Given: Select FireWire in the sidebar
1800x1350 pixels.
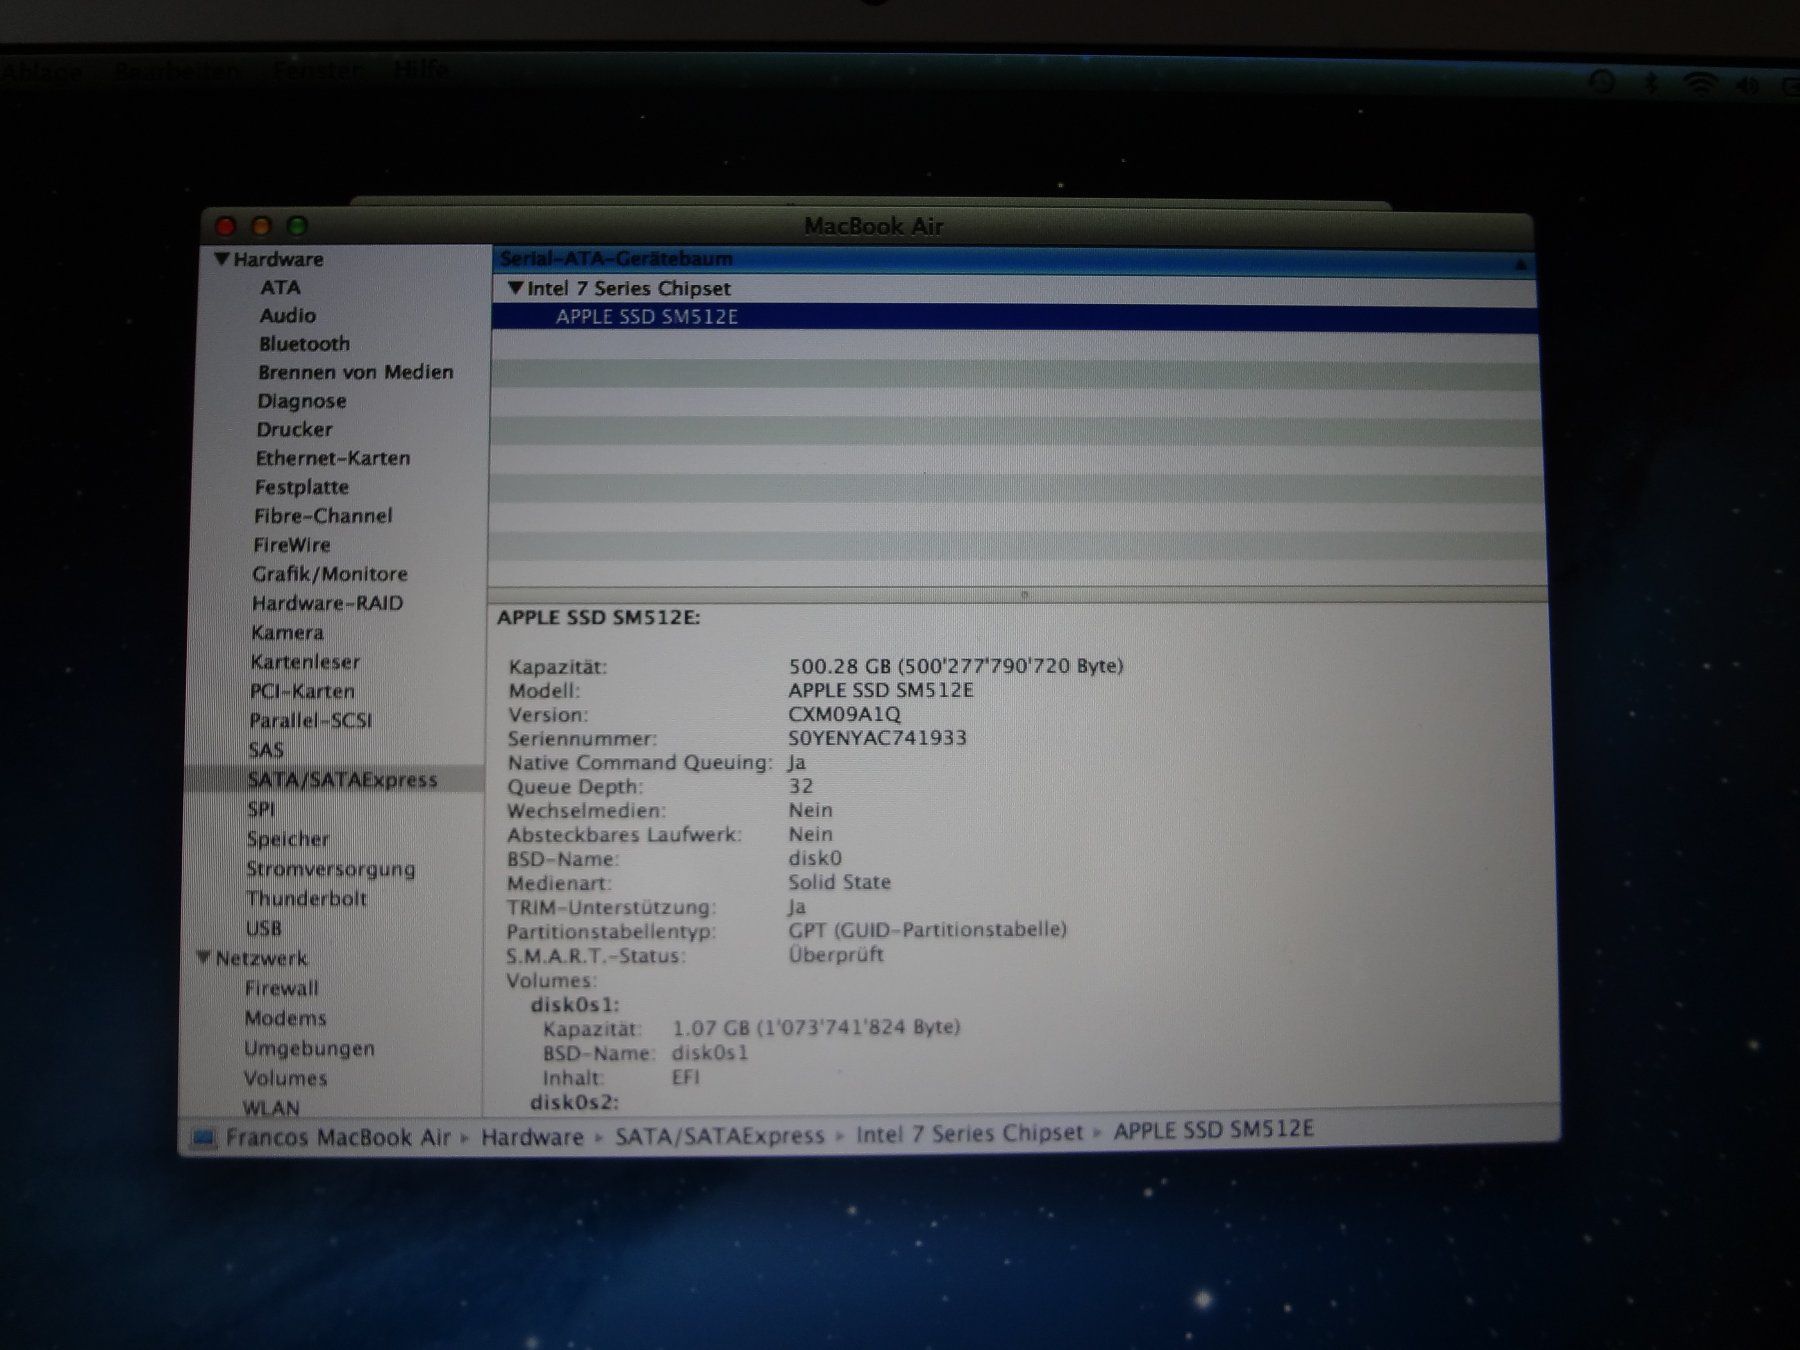Looking at the screenshot, I should 291,545.
